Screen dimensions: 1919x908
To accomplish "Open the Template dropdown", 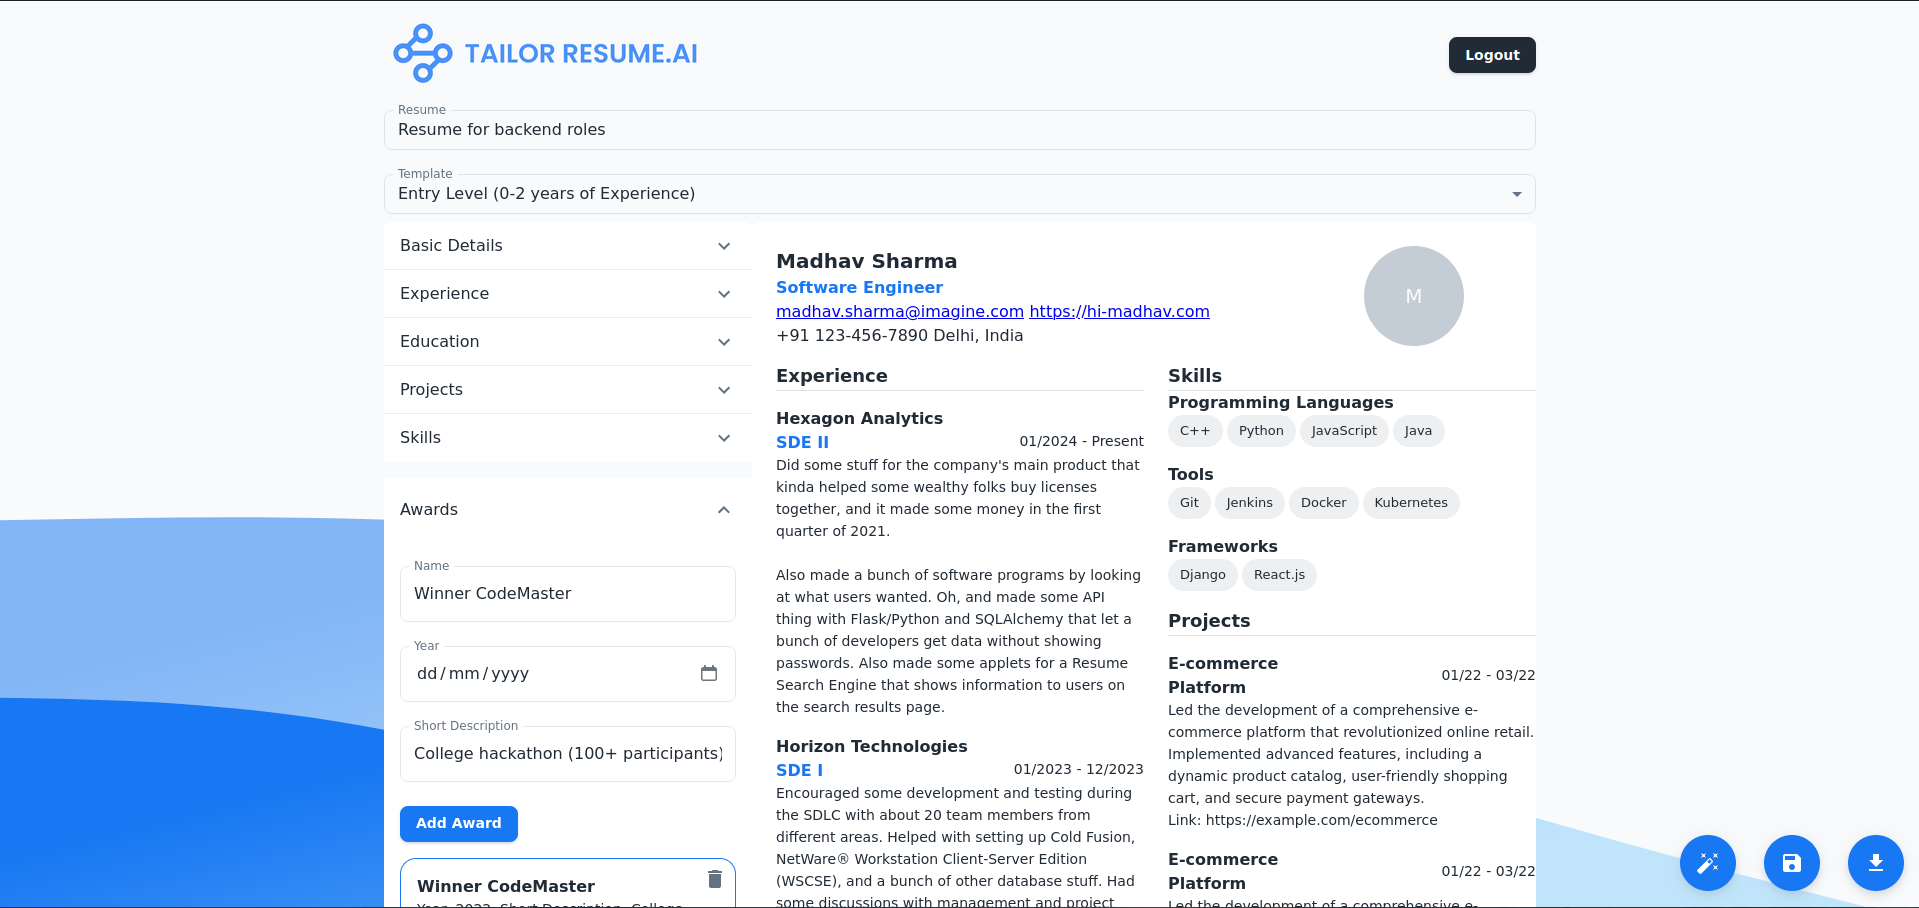I will [x=959, y=194].
